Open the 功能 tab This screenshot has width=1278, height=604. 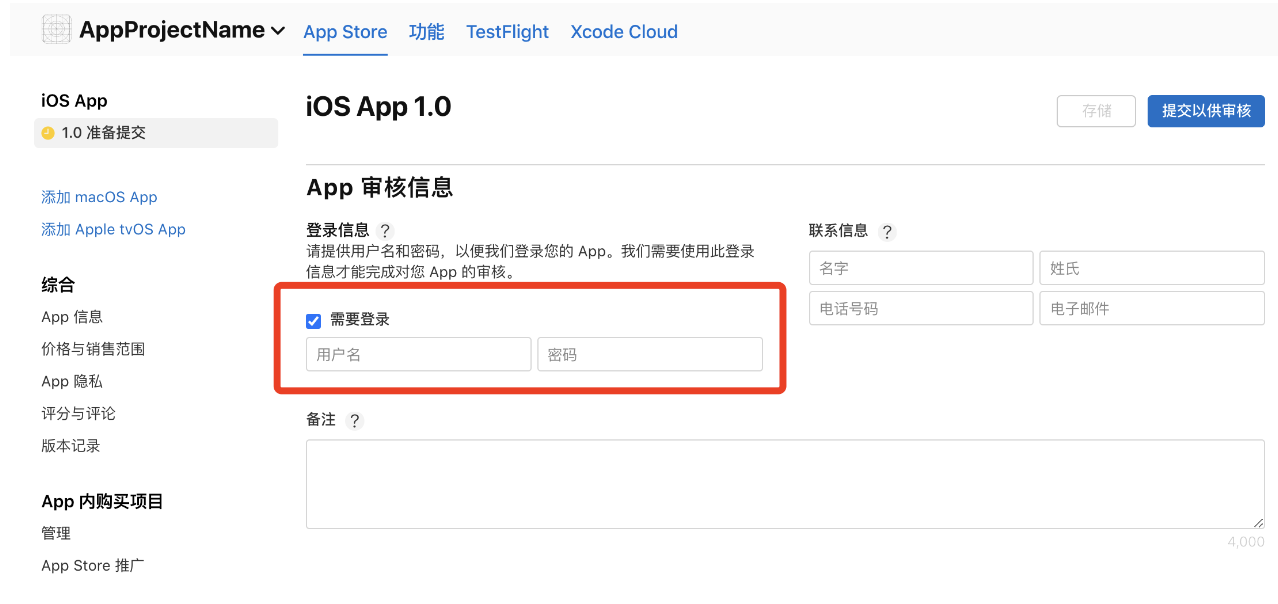[x=426, y=32]
